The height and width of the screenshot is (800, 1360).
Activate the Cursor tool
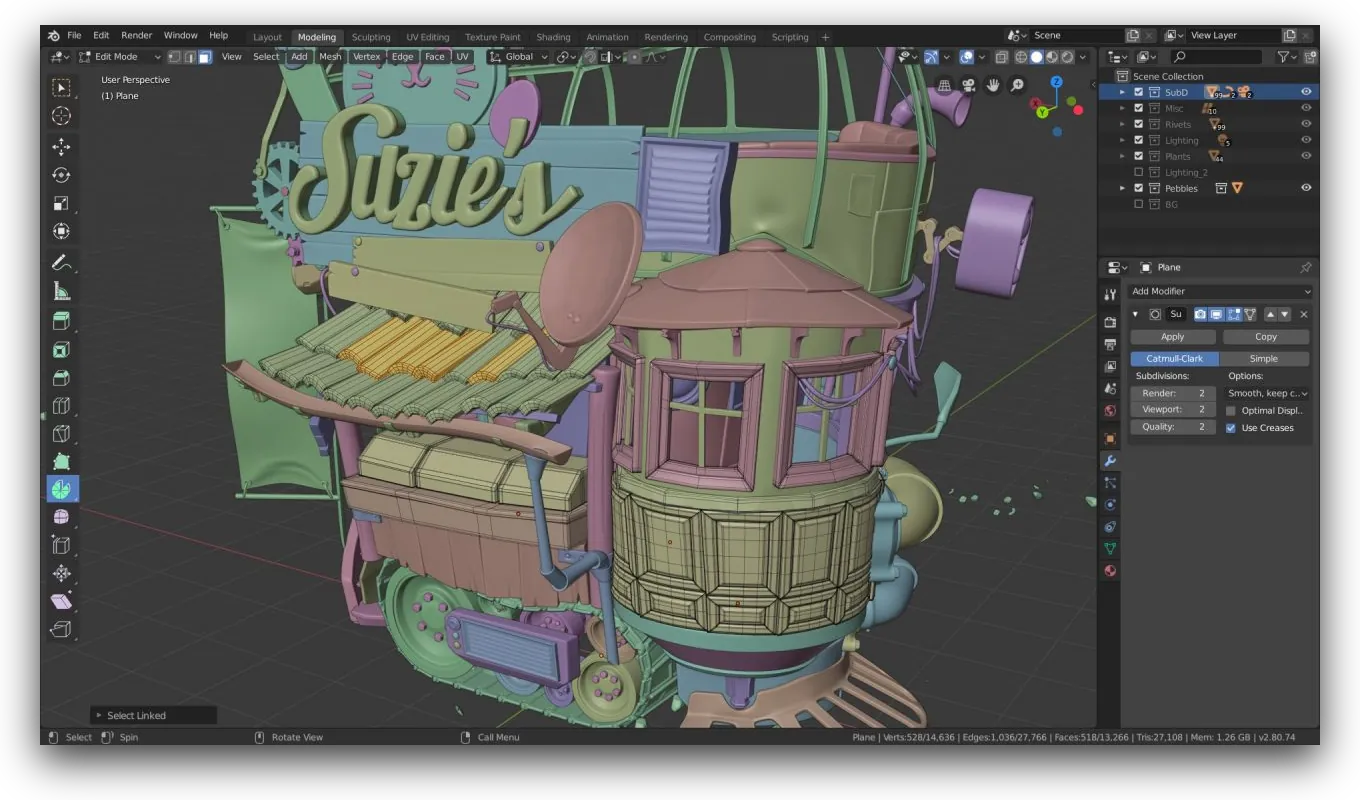point(61,116)
